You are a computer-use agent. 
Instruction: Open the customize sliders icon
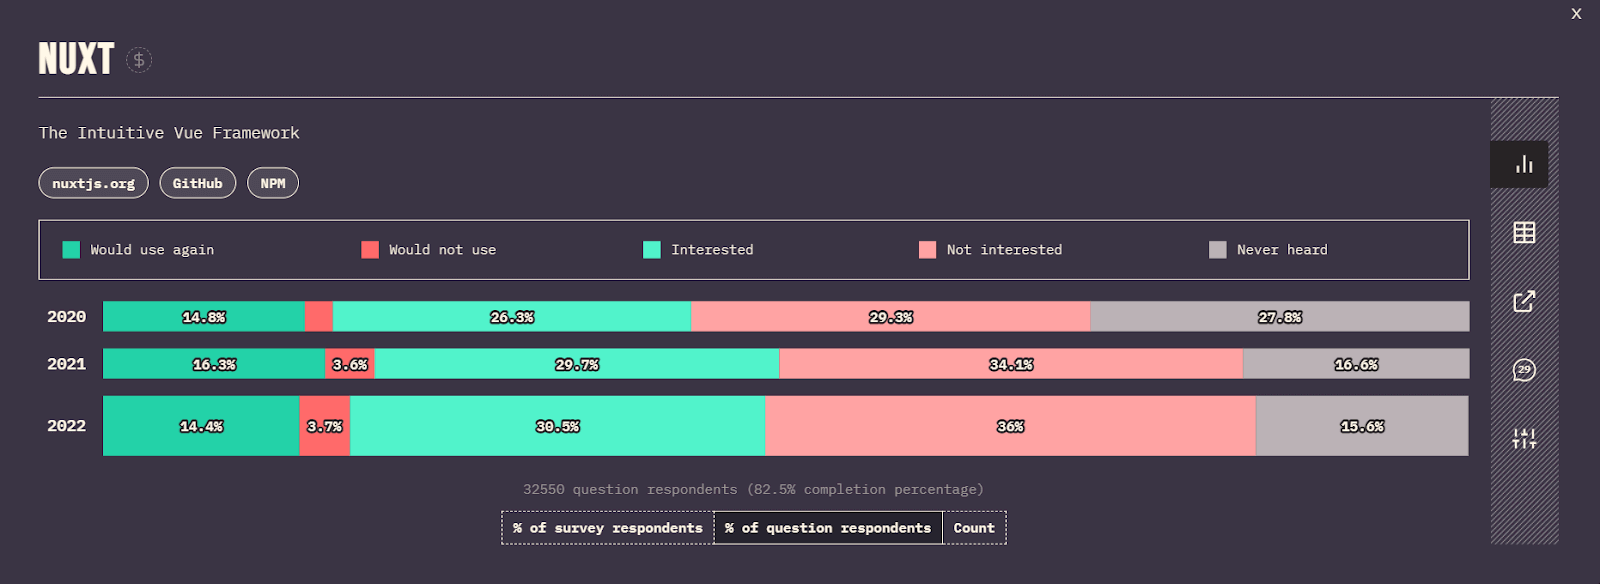pos(1523,438)
